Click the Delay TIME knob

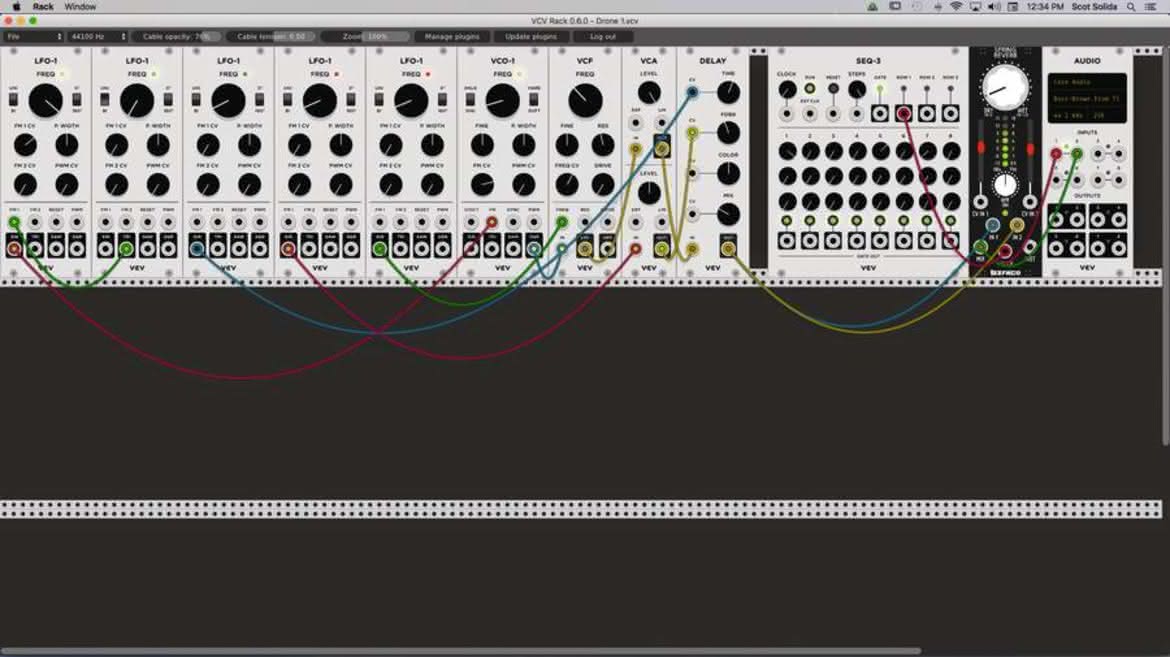[x=728, y=93]
